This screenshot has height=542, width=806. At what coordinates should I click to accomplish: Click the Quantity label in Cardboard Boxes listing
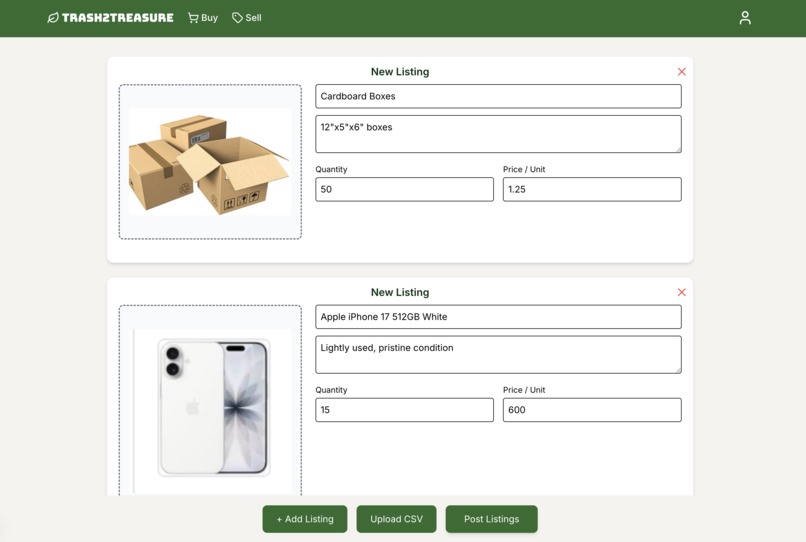click(x=331, y=169)
